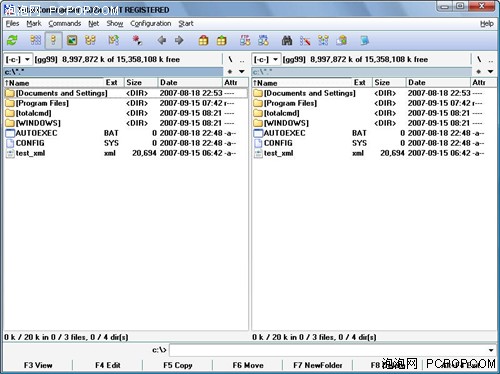The width and height of the screenshot is (500, 374).
Task: Select AUTOEXEC BAT file in left panel
Action: coord(126,133)
